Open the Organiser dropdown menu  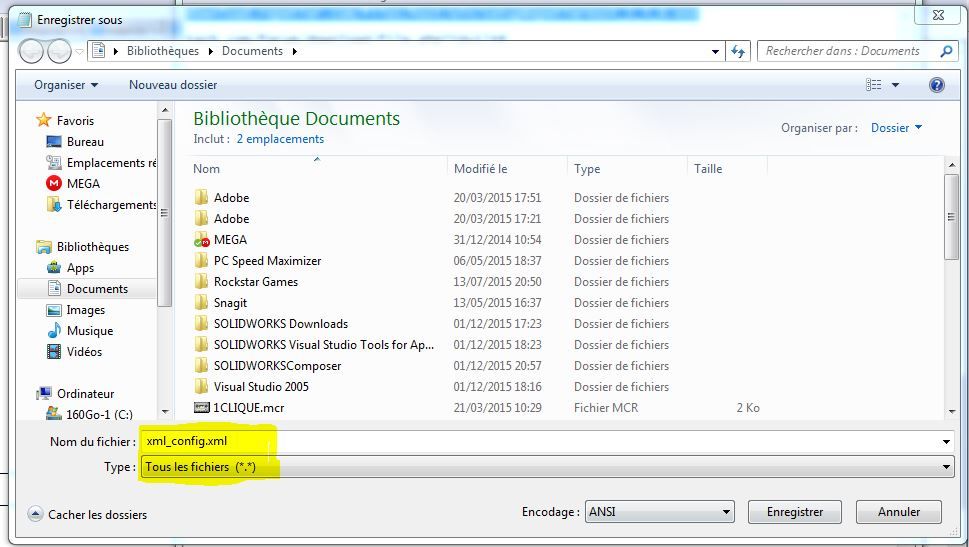pos(66,85)
